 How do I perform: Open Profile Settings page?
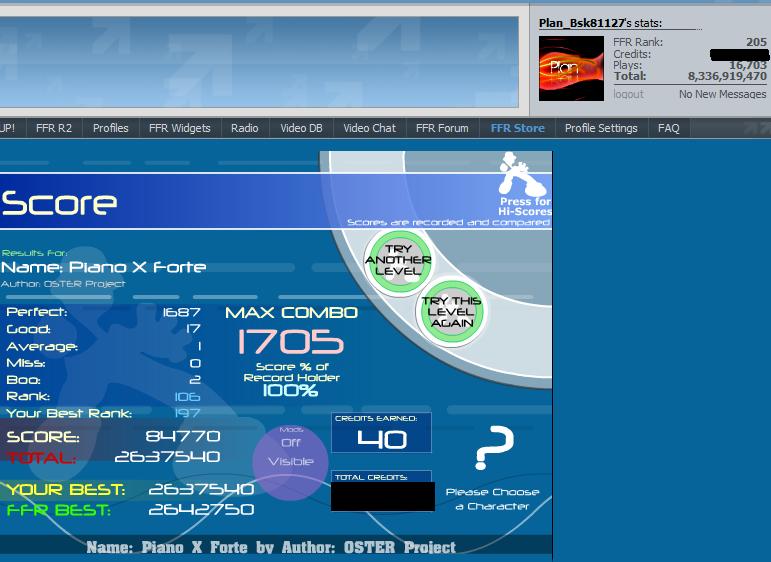pyautogui.click(x=601, y=128)
